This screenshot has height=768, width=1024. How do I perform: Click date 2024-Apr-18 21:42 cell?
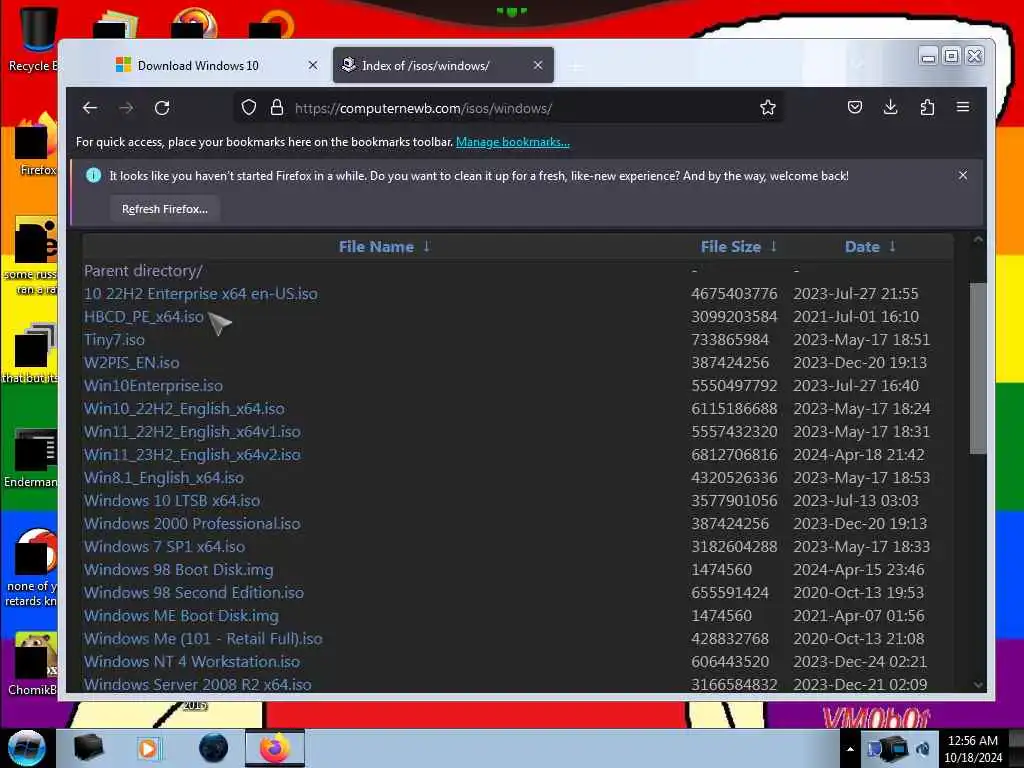(x=859, y=455)
